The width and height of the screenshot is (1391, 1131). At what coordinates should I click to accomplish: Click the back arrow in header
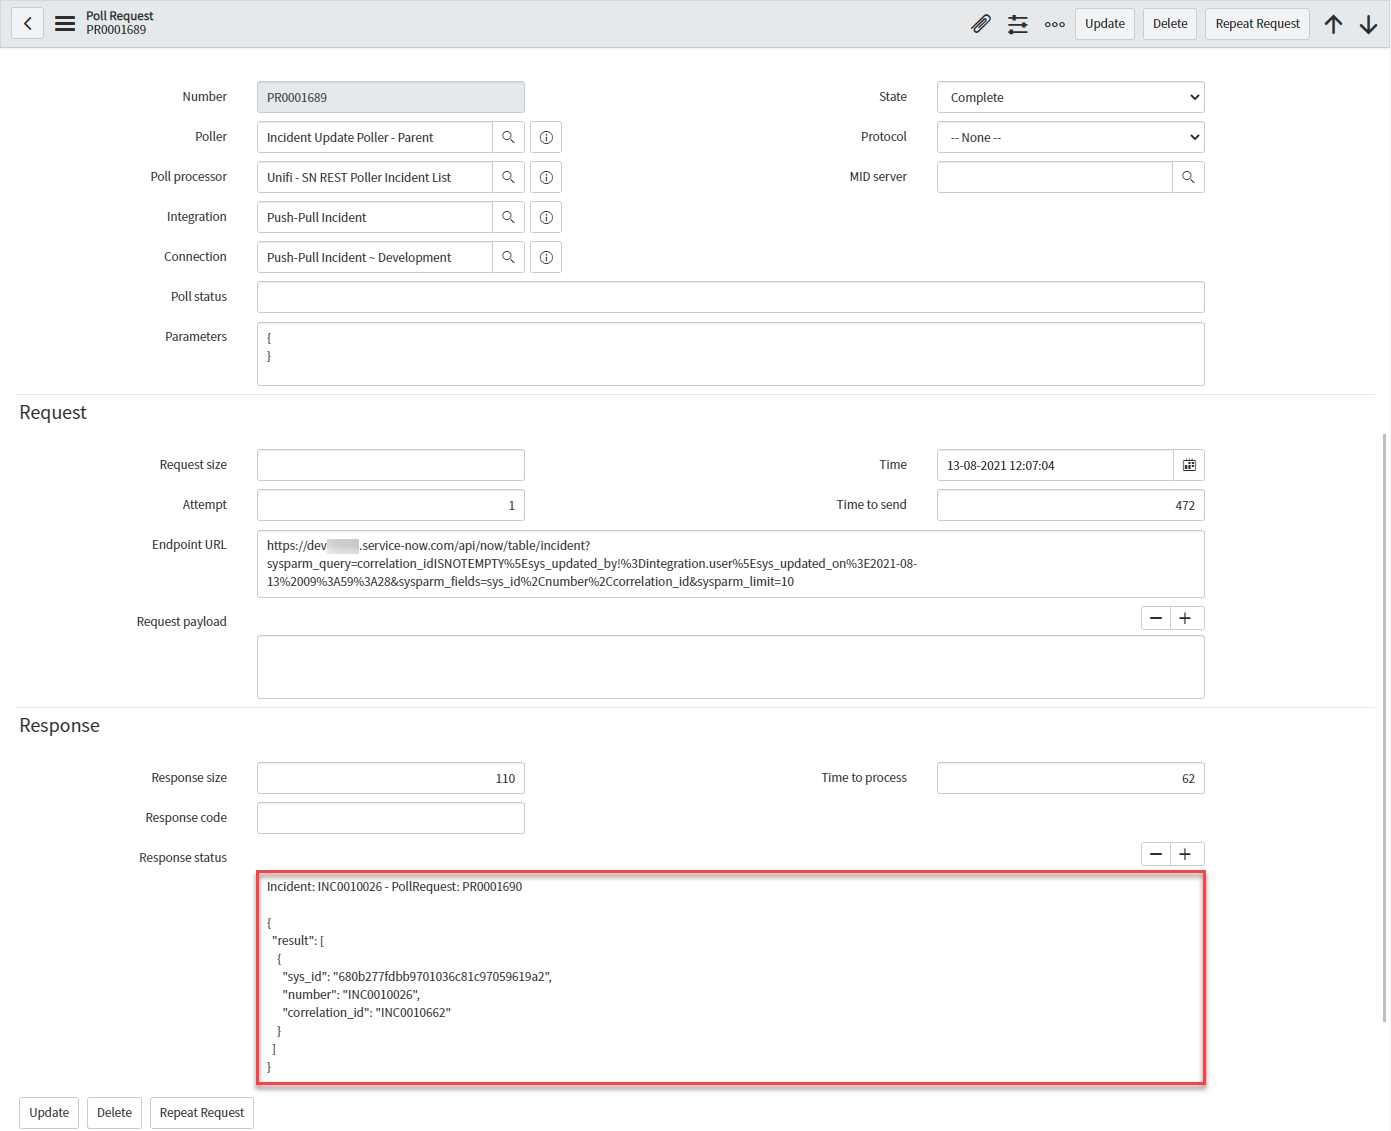tap(28, 24)
